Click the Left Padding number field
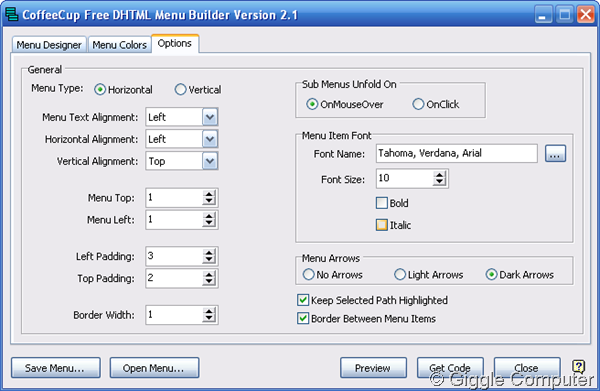The image size is (600, 391). (174, 256)
